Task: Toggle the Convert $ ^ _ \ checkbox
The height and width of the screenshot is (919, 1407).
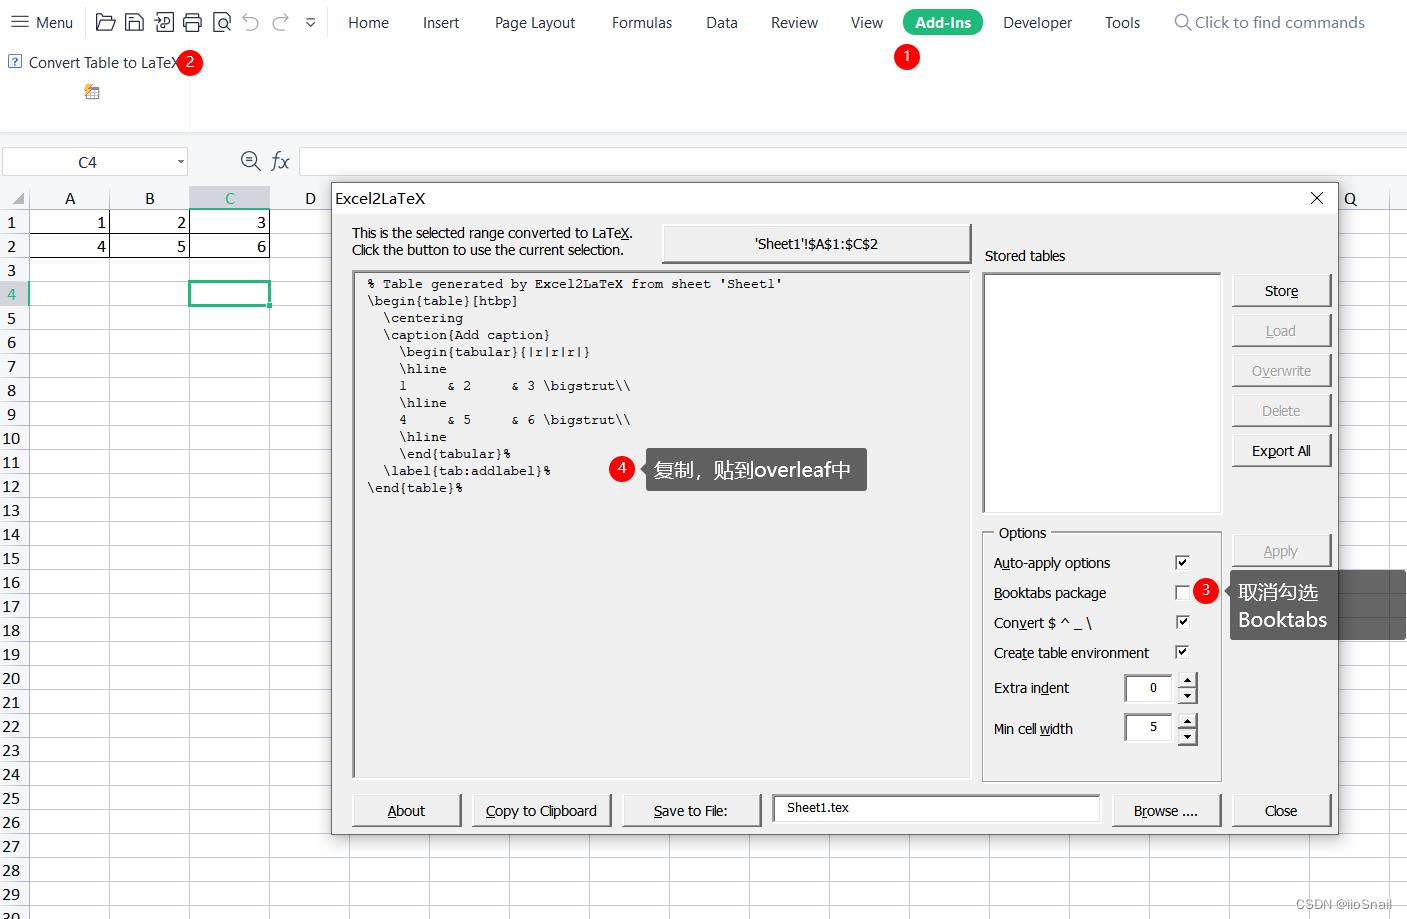Action: click(1182, 622)
